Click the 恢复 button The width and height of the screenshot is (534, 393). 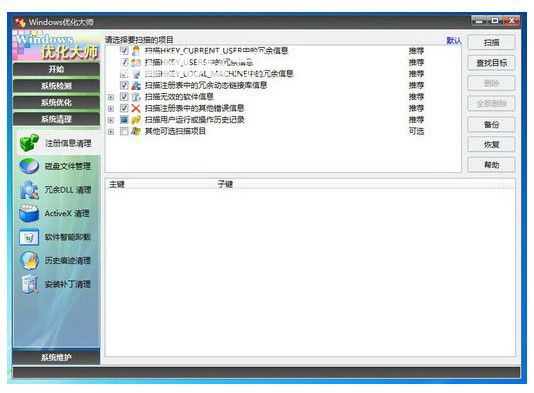pyautogui.click(x=491, y=145)
